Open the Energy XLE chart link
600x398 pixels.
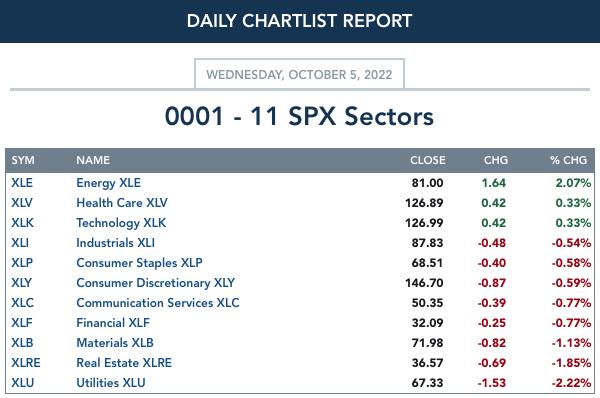point(108,183)
